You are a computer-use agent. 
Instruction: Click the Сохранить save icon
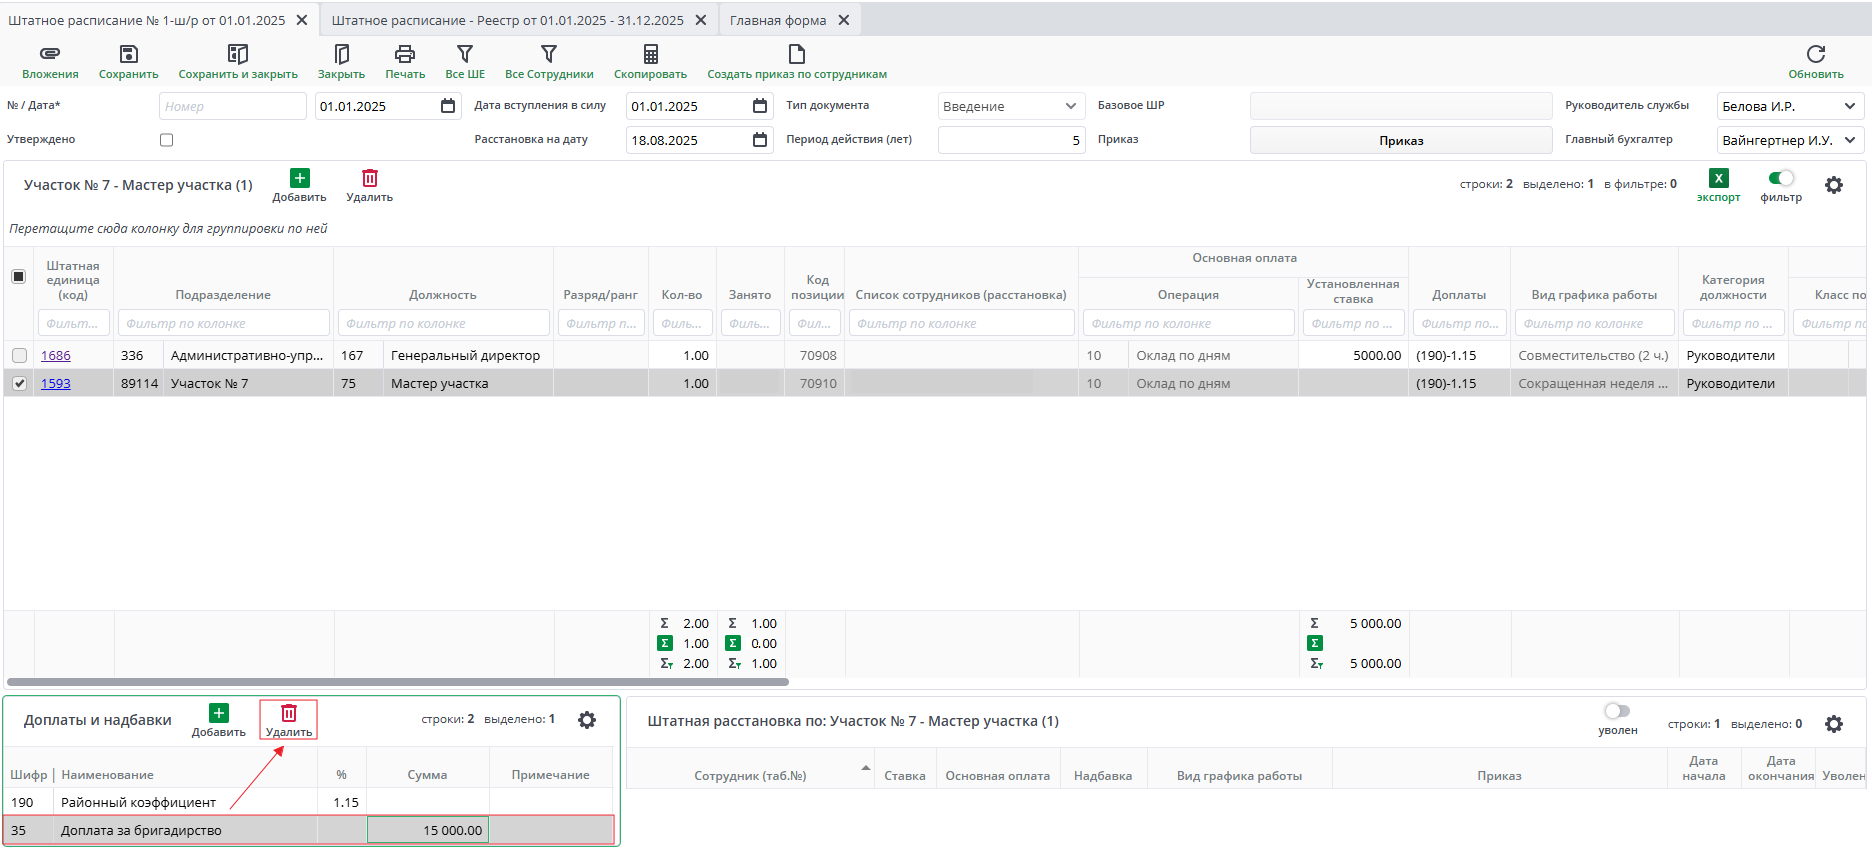tap(128, 54)
